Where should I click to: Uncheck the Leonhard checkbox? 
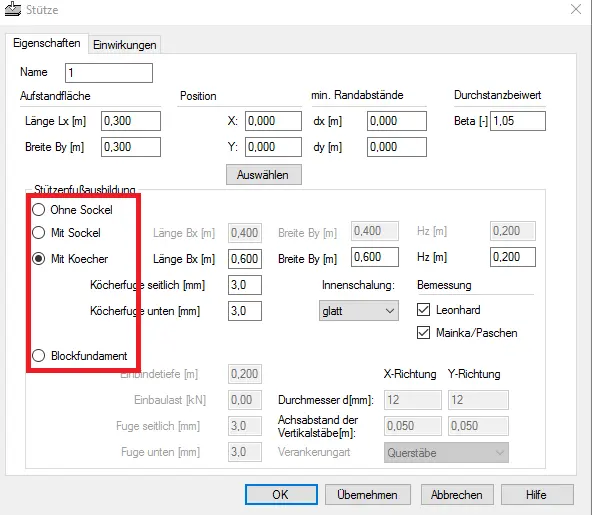tap(423, 310)
